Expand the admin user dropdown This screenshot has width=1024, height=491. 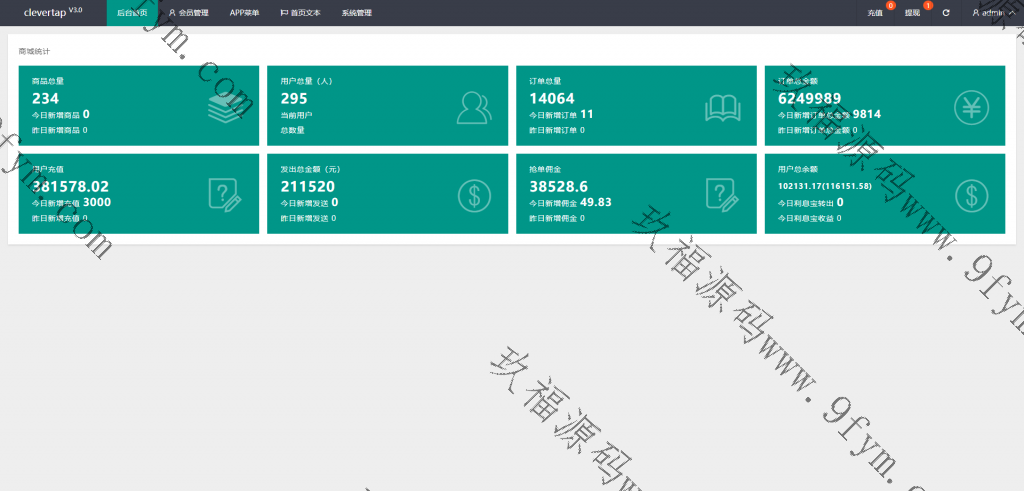(x=992, y=13)
